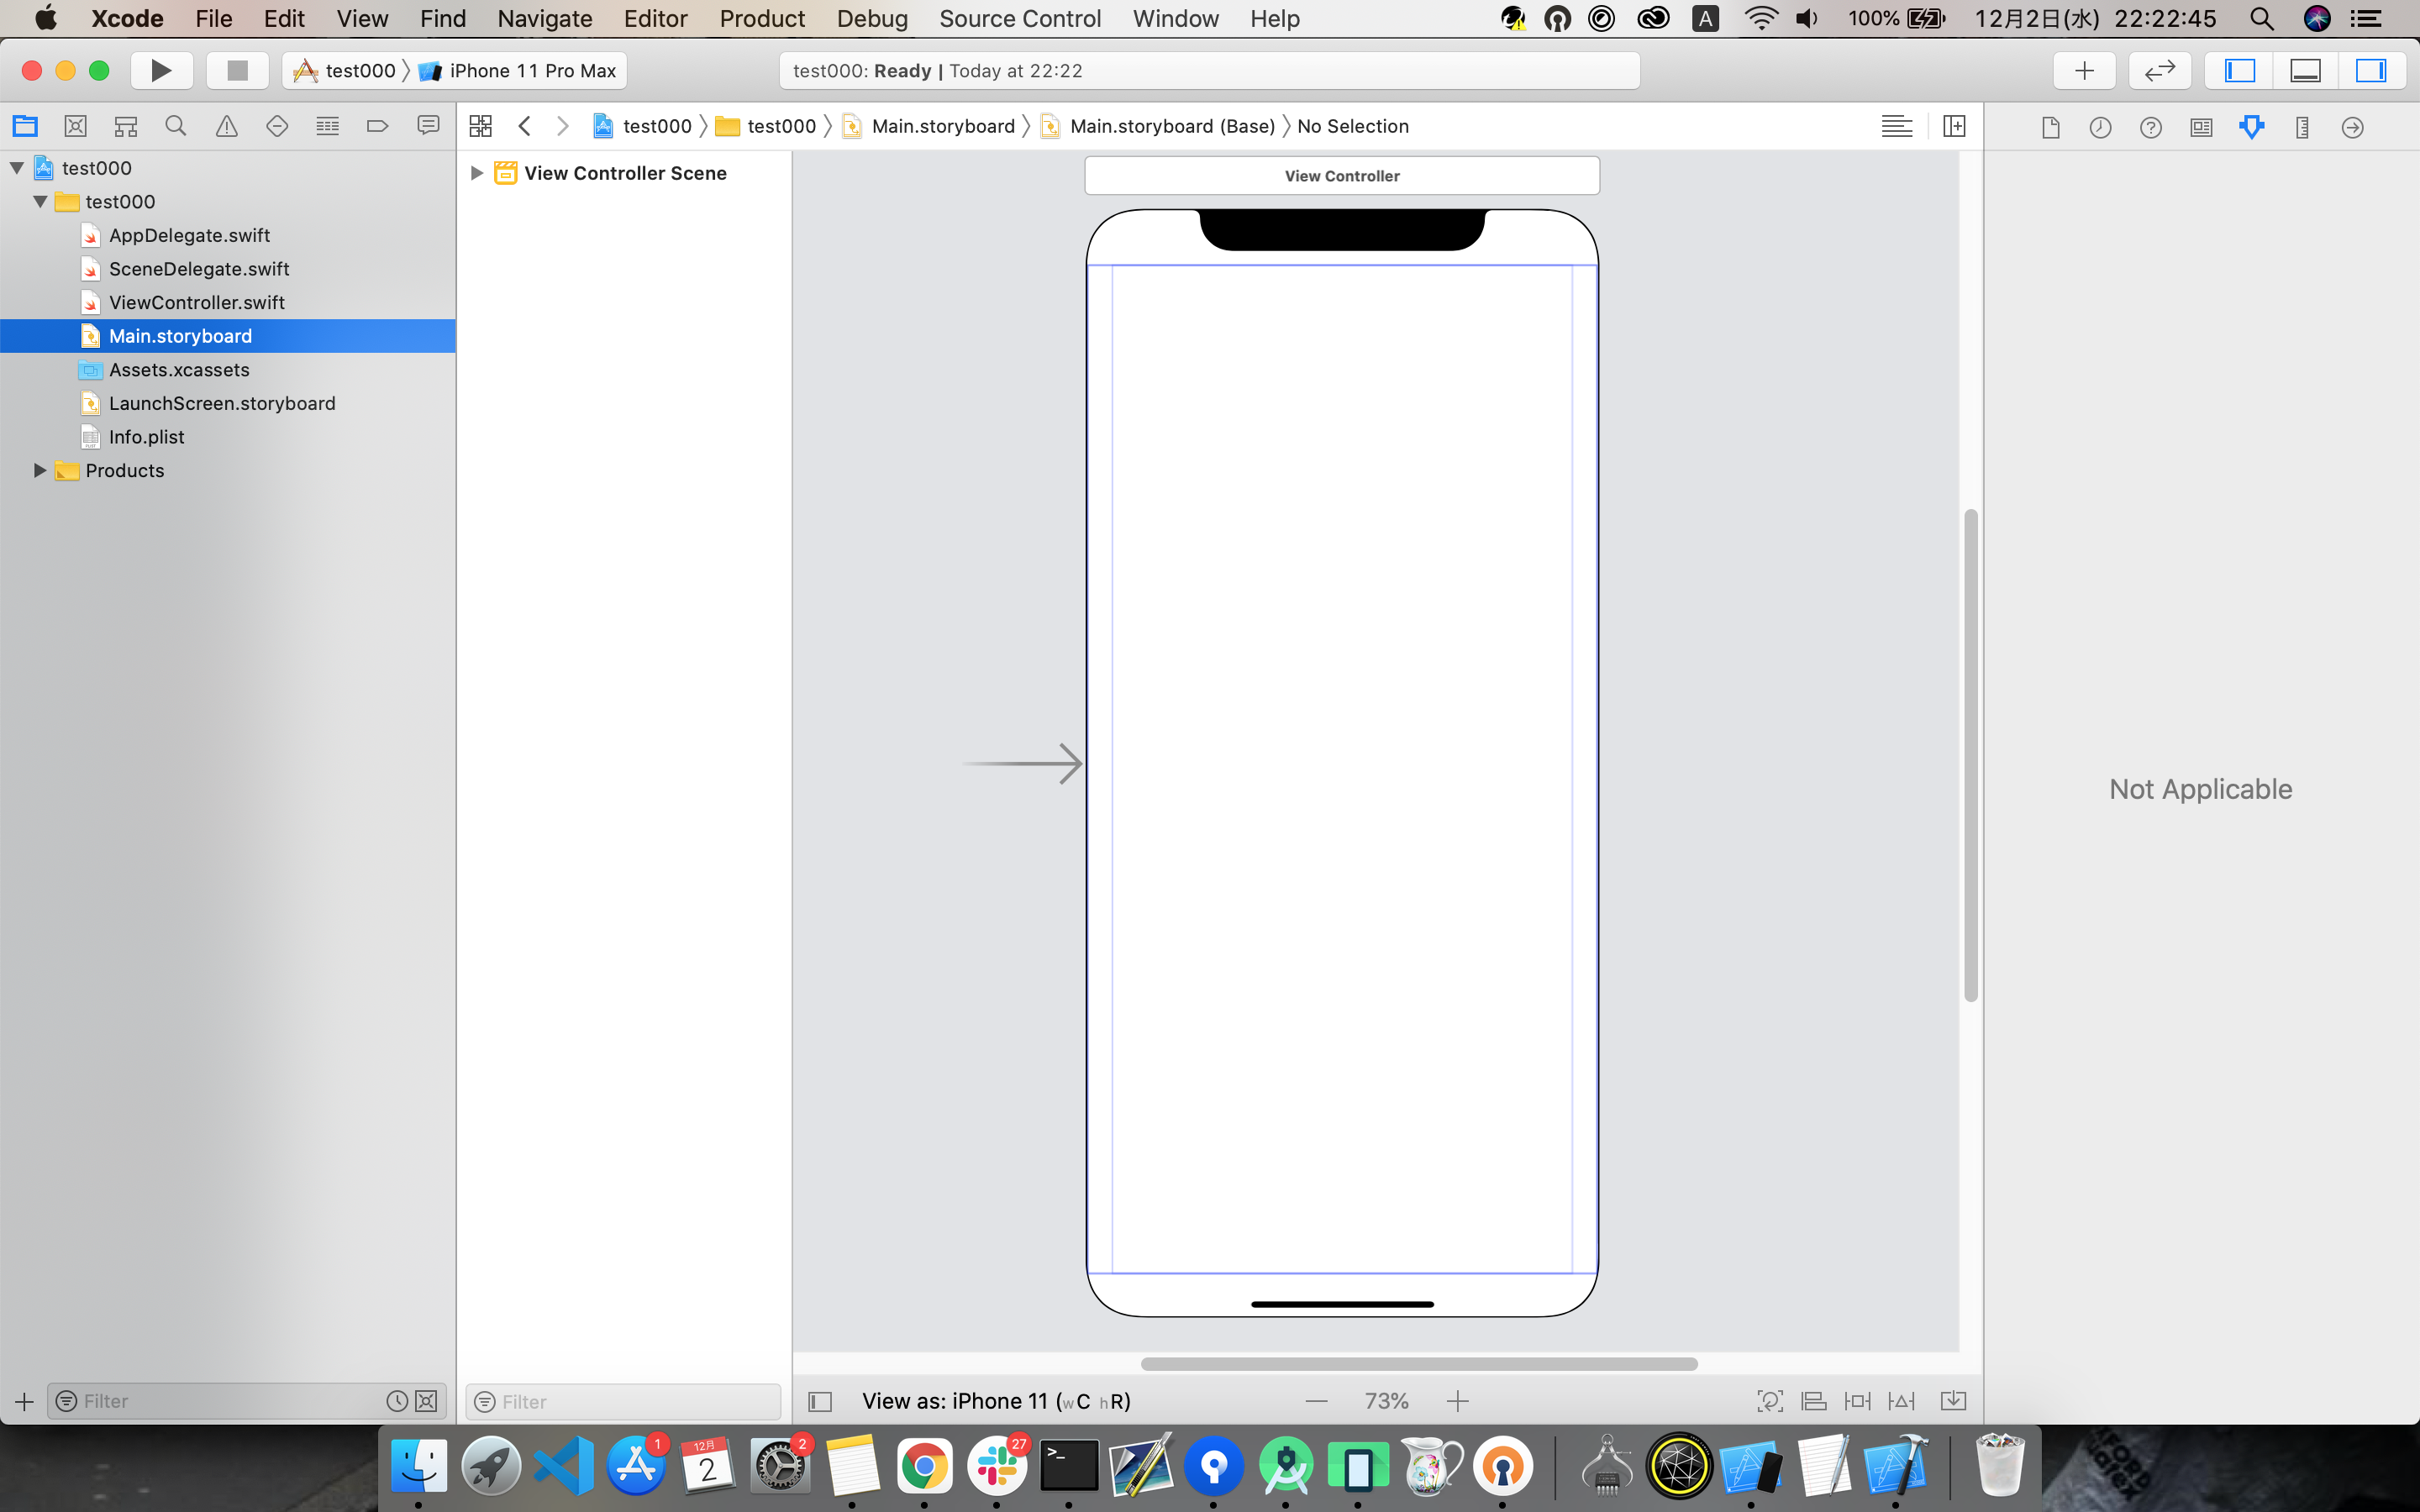This screenshot has height=1512, width=2420.
Task: Show the Connections inspector
Action: click(x=2353, y=127)
